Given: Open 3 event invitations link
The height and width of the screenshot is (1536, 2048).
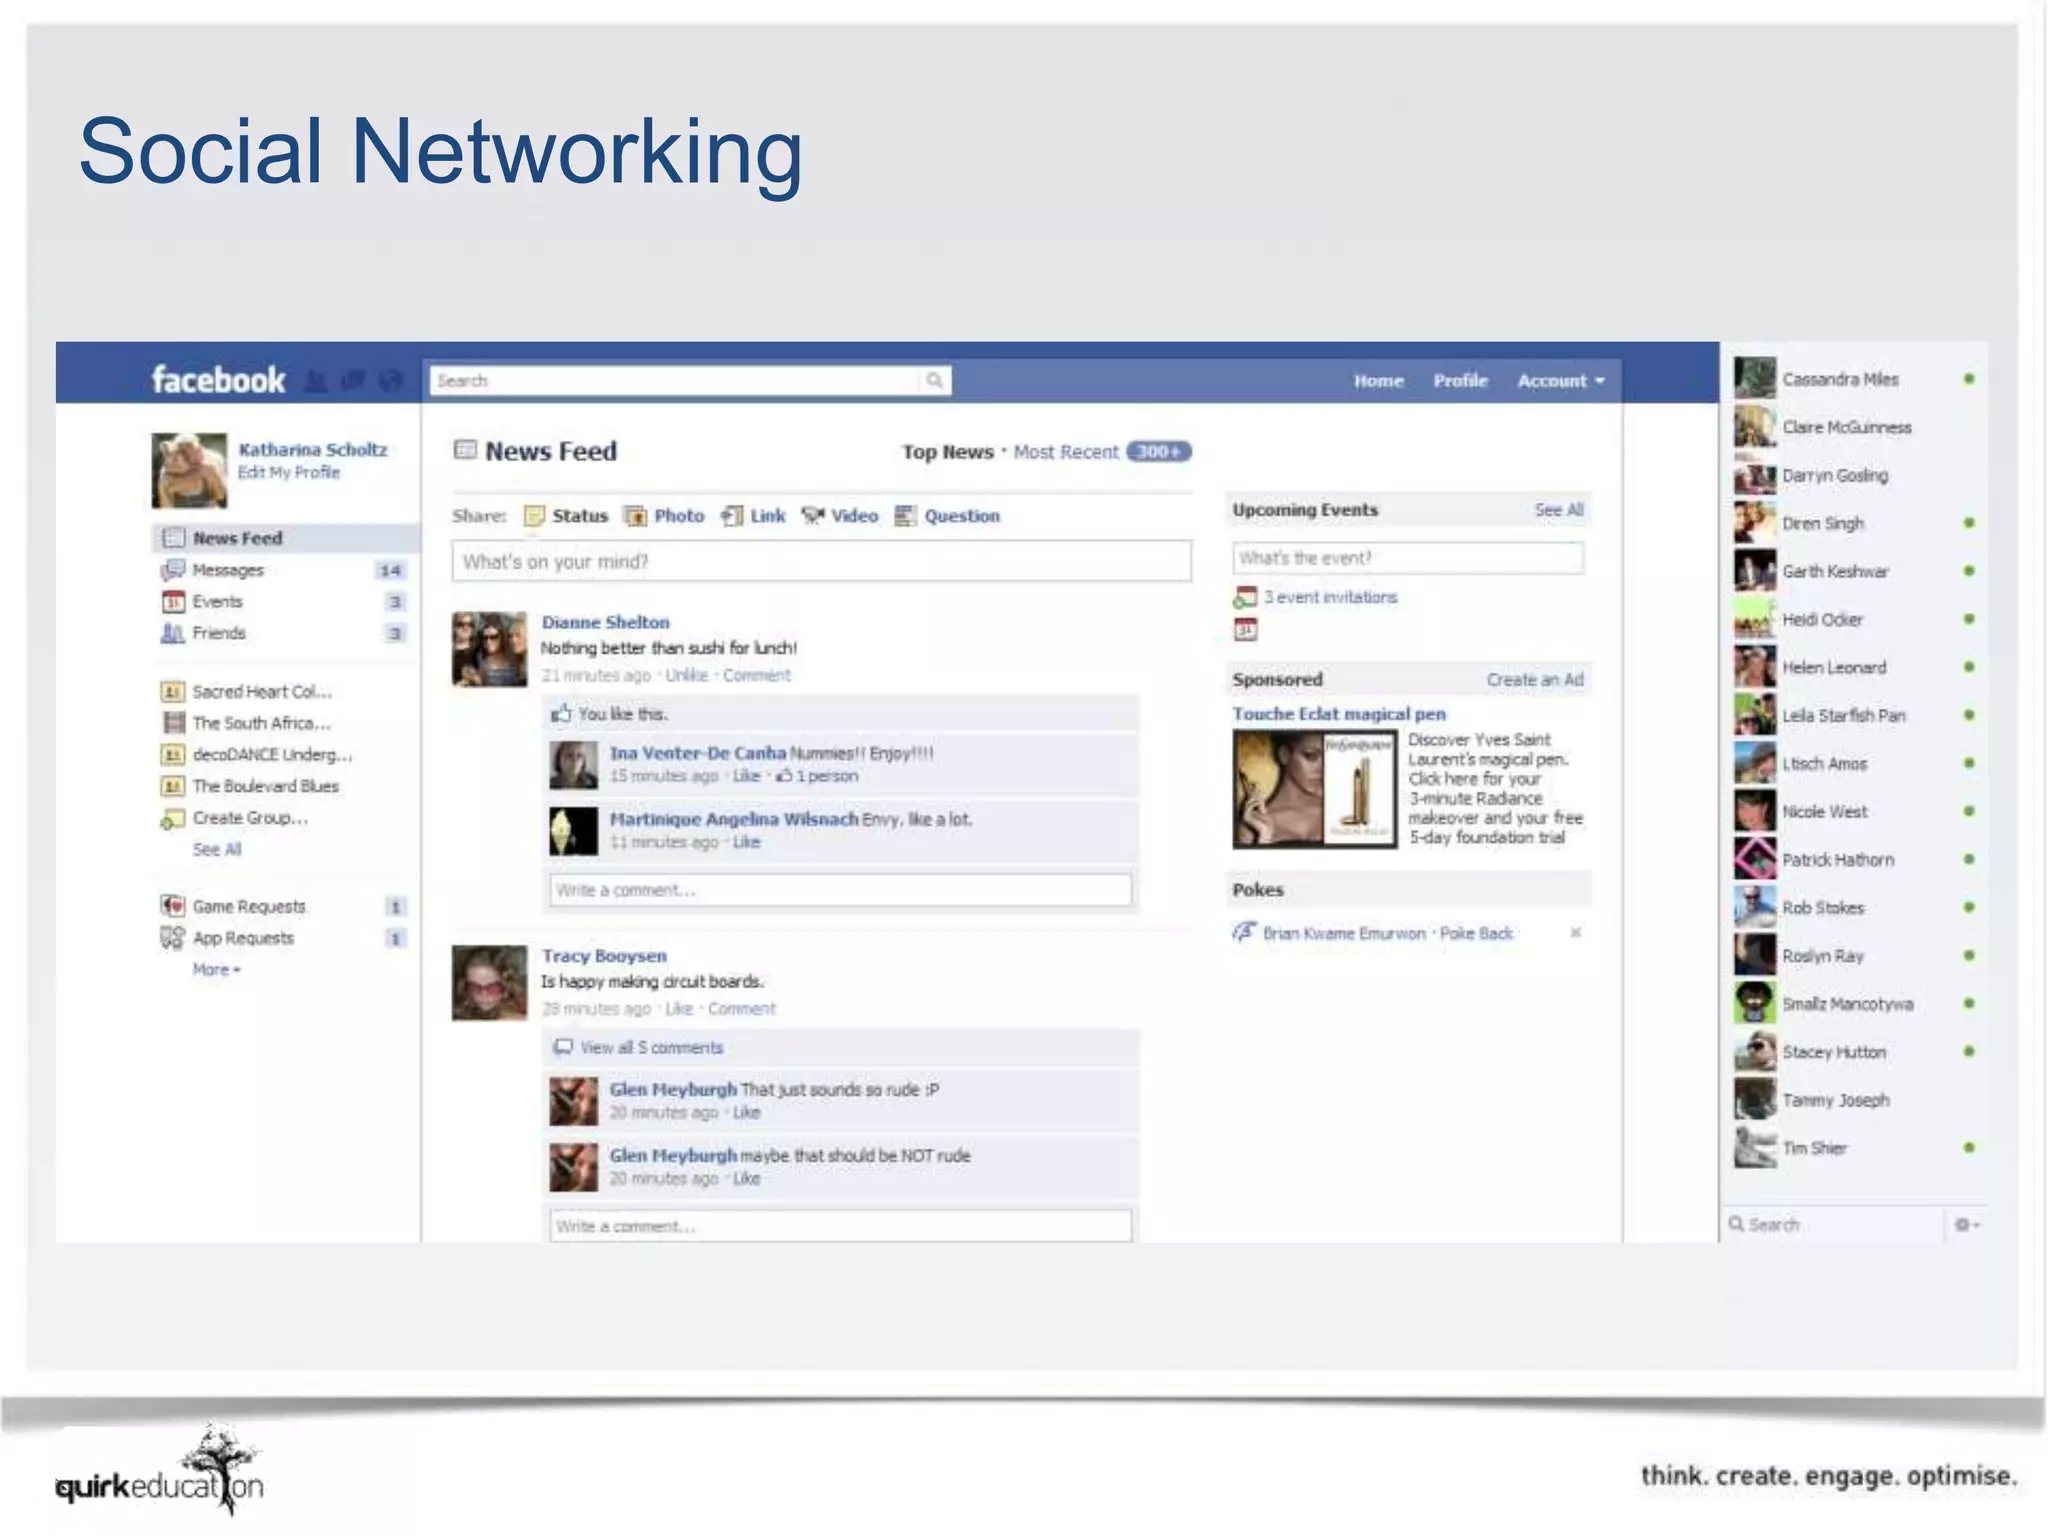Looking at the screenshot, I should point(1330,597).
